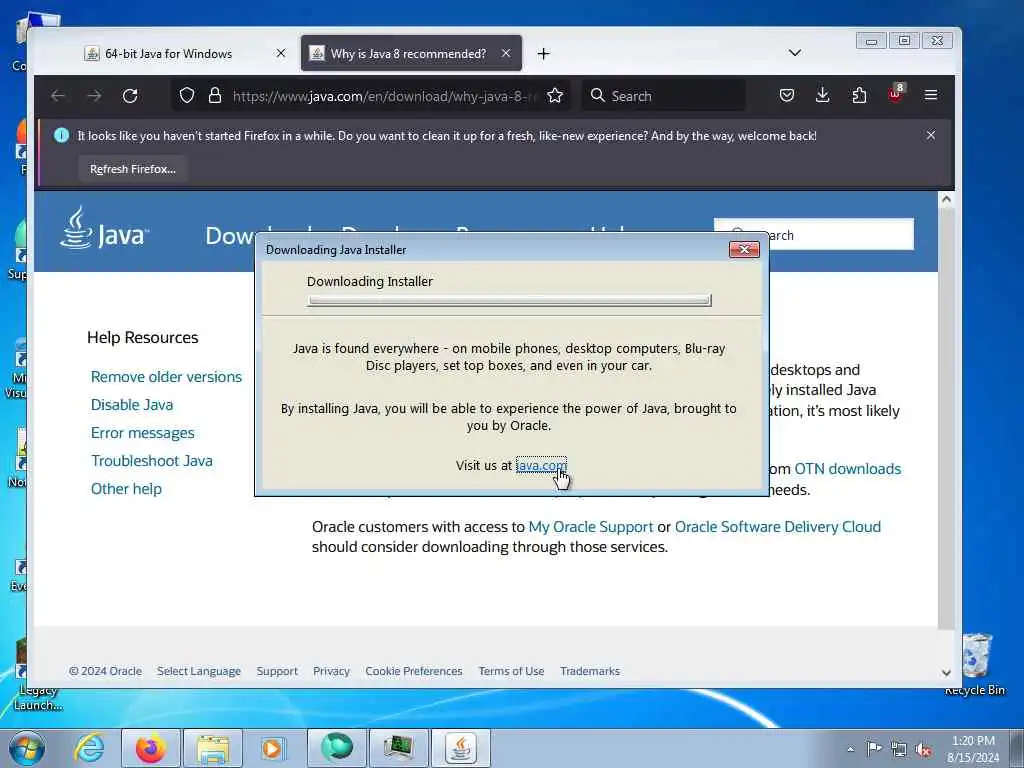This screenshot has width=1024, height=768.
Task: Open the My Oracle Support link
Action: (590, 527)
